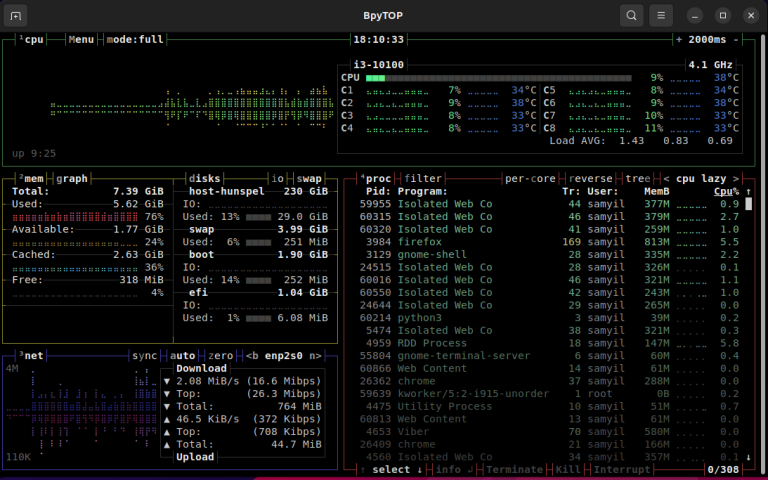Click the upload speed 46.5 KiB/s
The height and width of the screenshot is (480, 768).
click(x=208, y=419)
